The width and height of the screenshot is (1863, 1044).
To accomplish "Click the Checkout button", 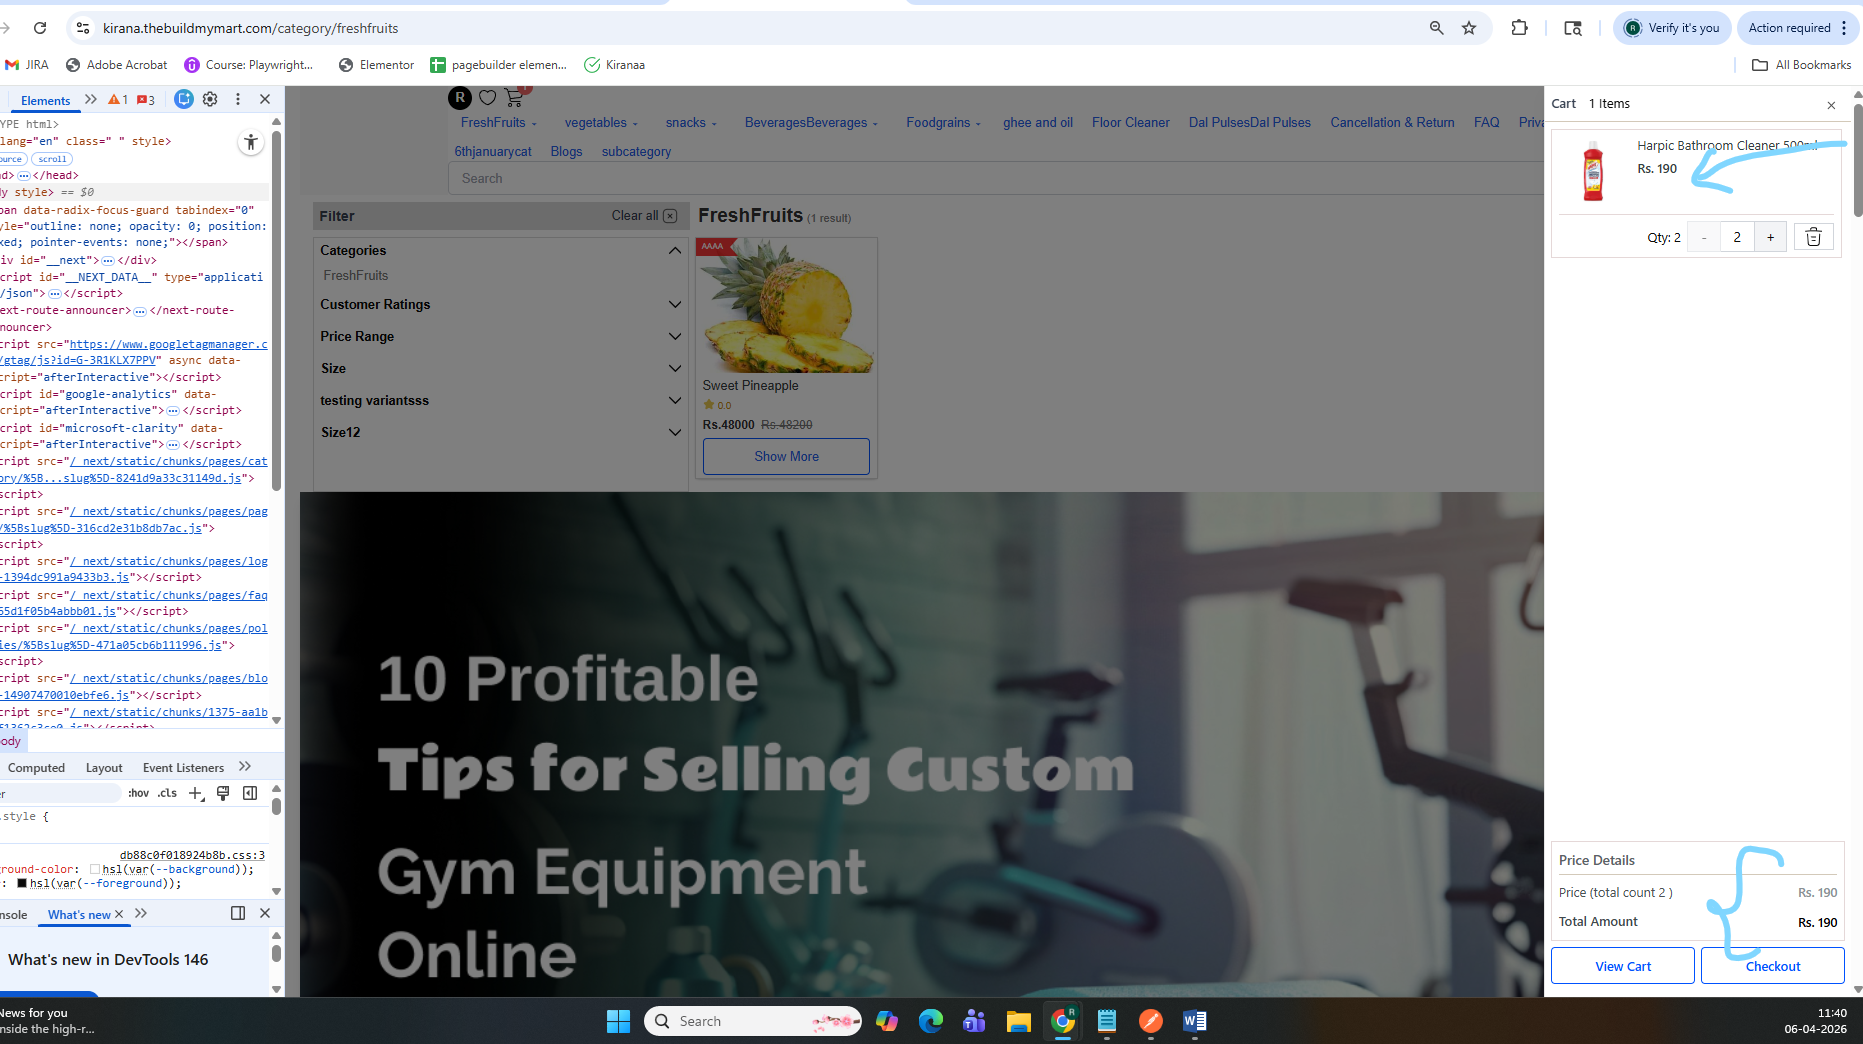I will (x=1773, y=966).
